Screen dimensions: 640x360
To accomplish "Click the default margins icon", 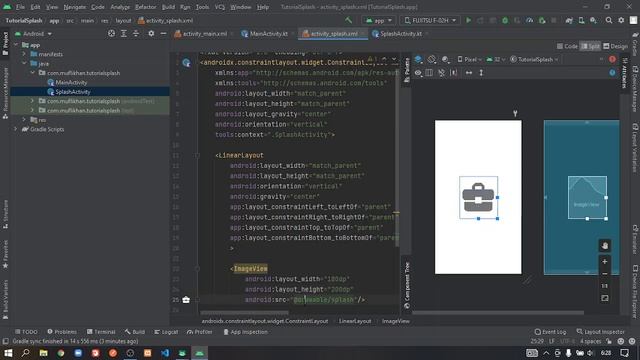I will click(x=454, y=73).
